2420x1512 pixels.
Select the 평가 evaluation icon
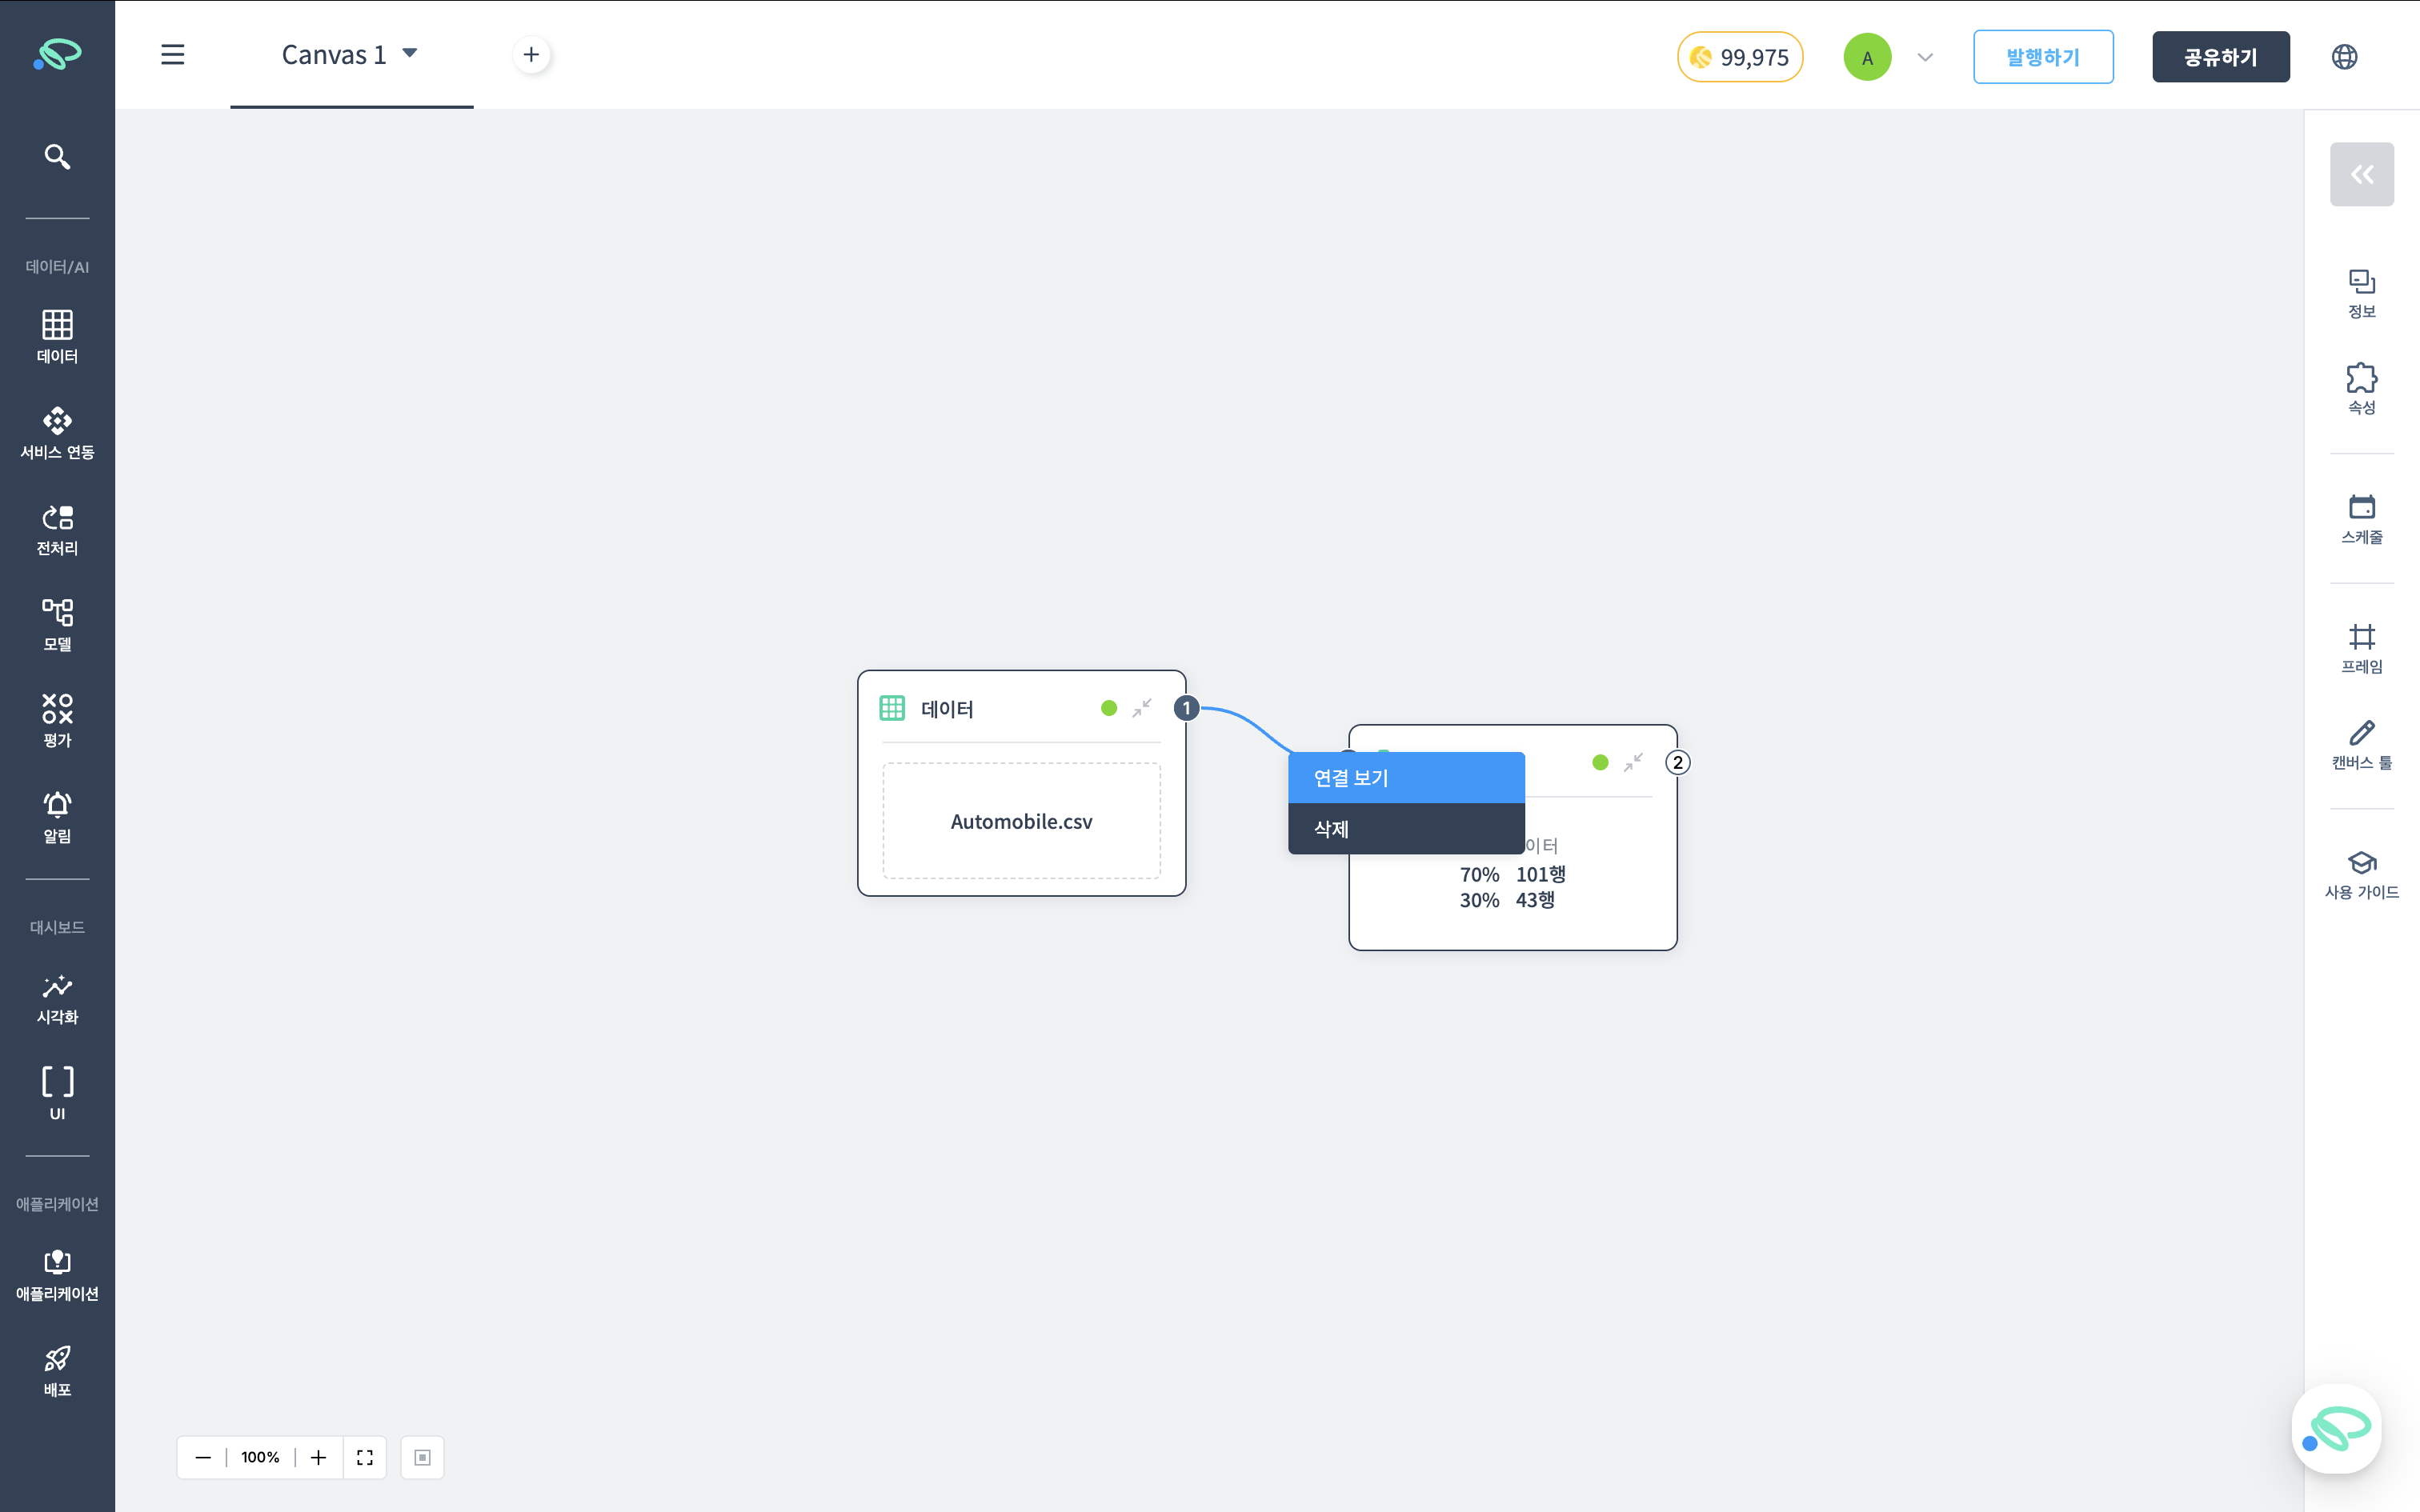pyautogui.click(x=57, y=720)
